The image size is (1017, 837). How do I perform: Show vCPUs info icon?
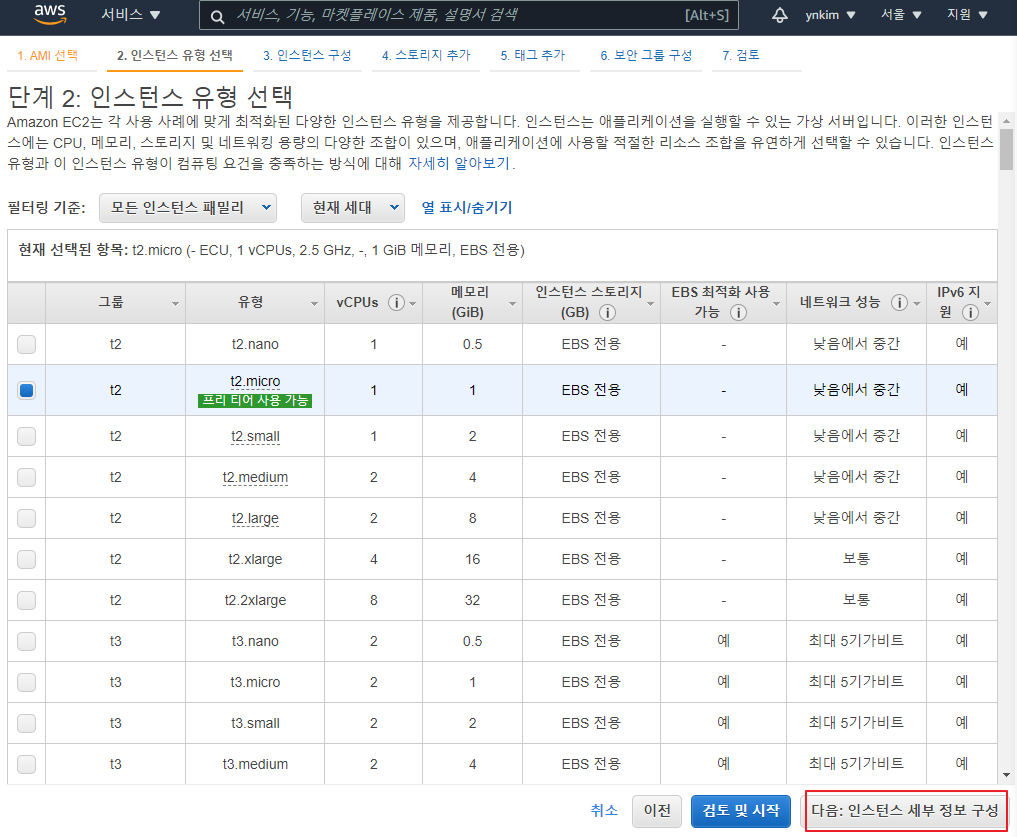(x=396, y=302)
